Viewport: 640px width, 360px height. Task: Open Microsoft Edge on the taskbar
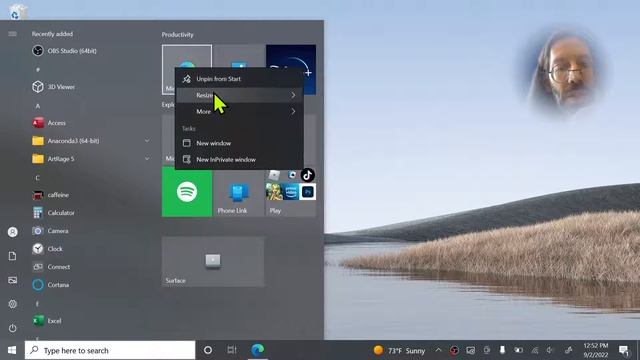click(x=257, y=350)
